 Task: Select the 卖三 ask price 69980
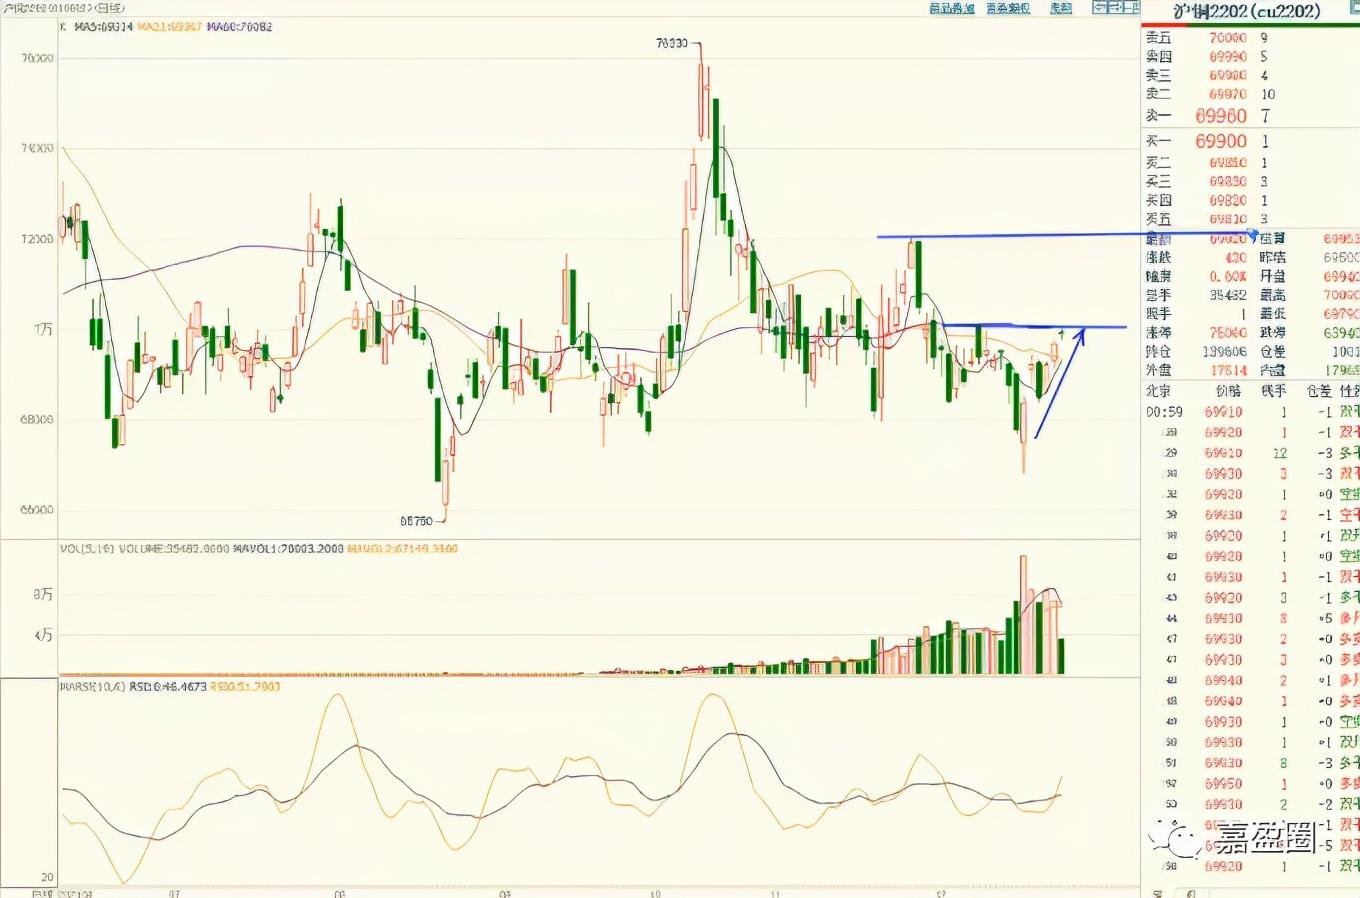[1227, 75]
